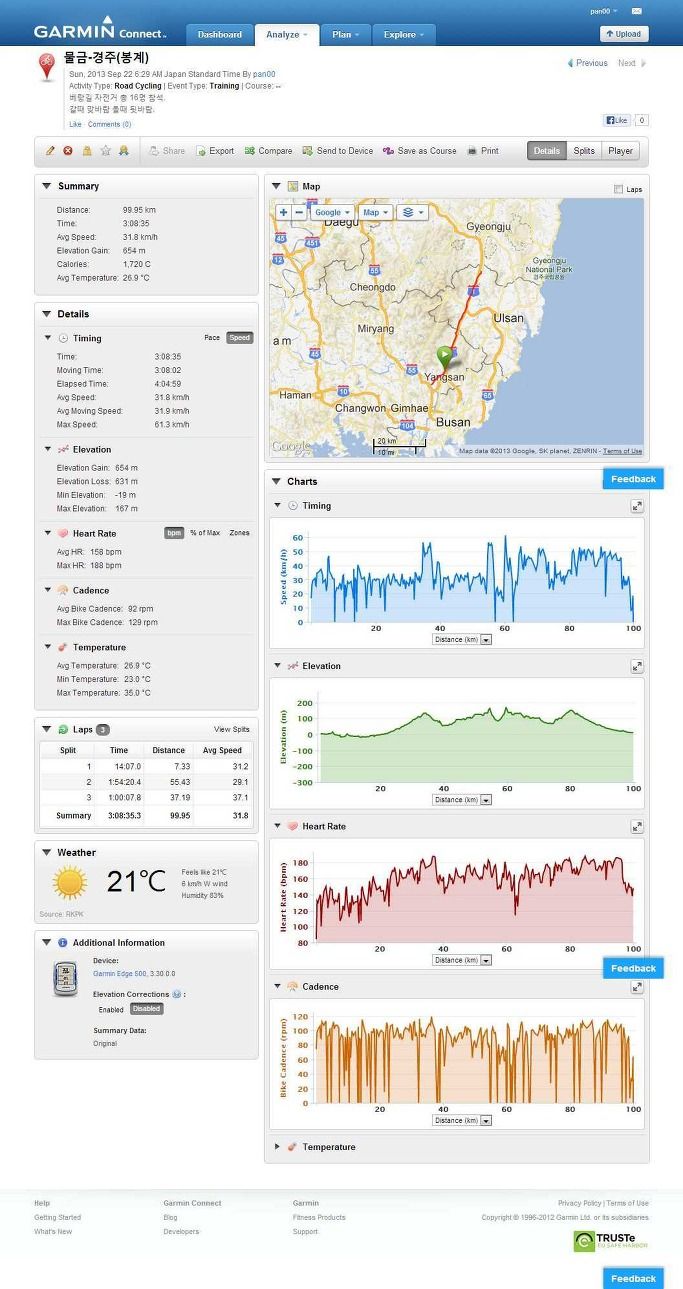Open the Plan menu tab
This screenshot has height=1289, width=683.
pyautogui.click(x=346, y=34)
